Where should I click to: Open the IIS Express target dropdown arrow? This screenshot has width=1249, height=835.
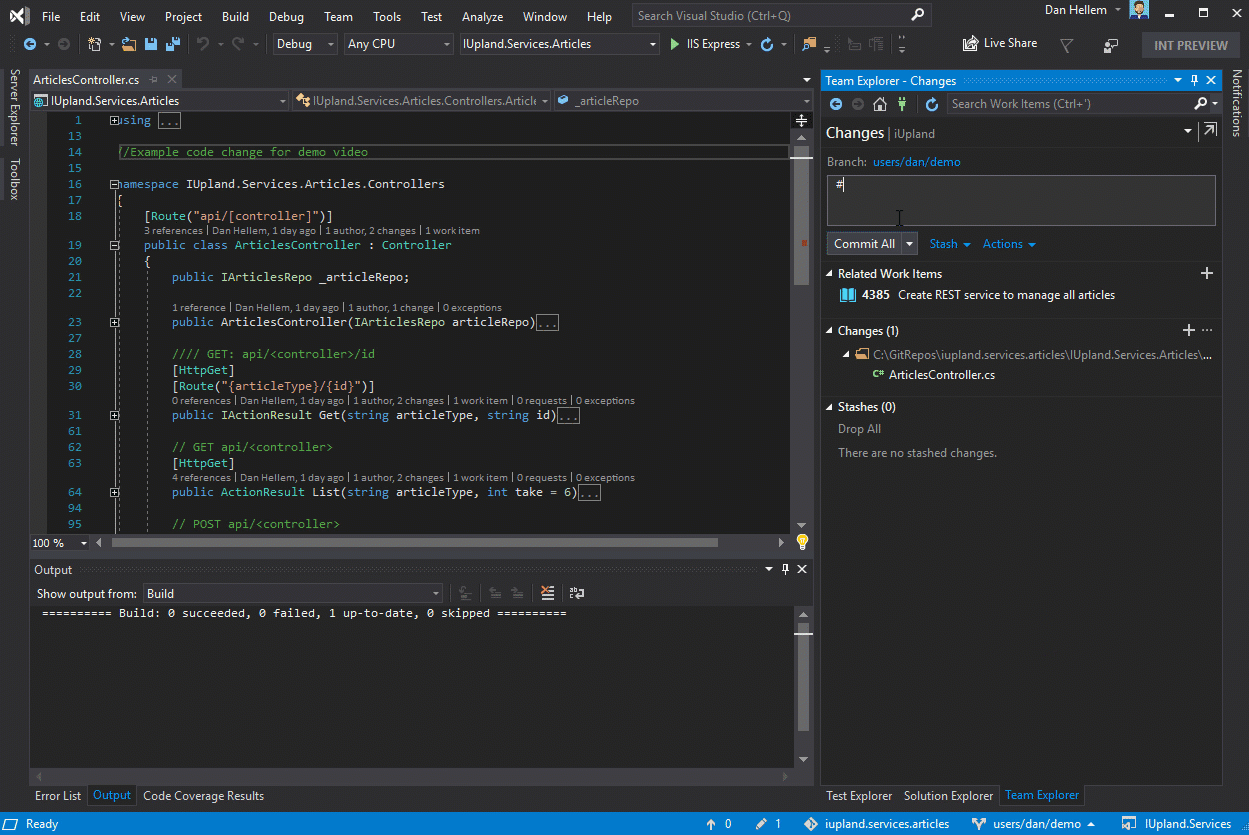pos(749,44)
